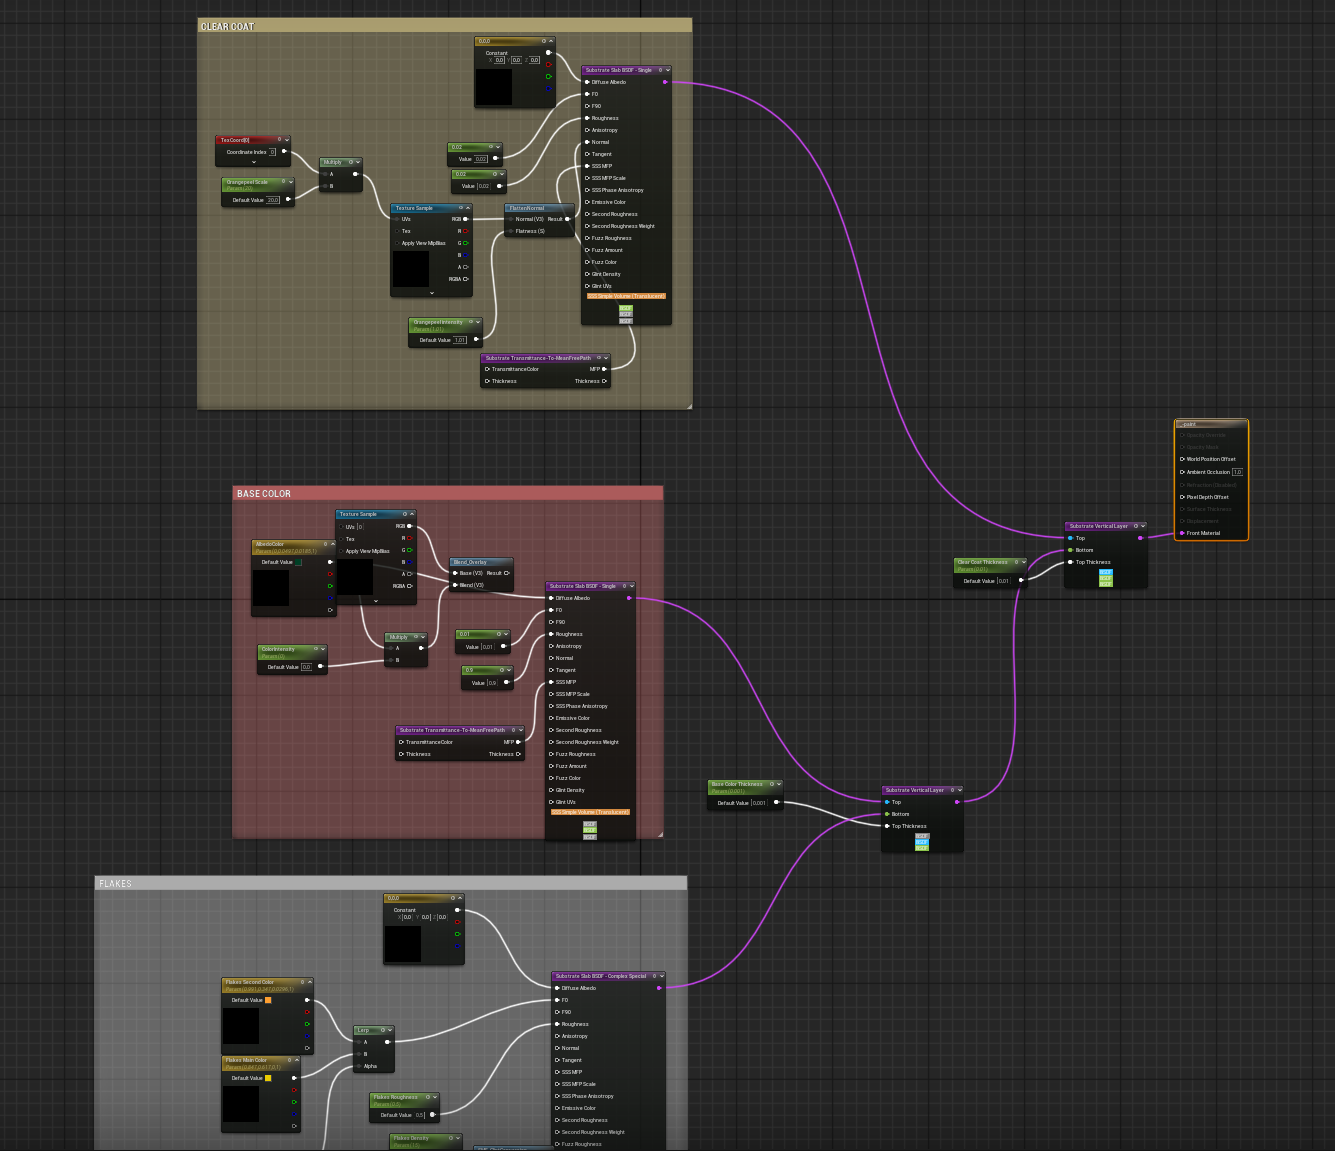Click World Position Offset pin on paint node
Image resolution: width=1335 pixels, height=1151 pixels.
coord(1182,459)
